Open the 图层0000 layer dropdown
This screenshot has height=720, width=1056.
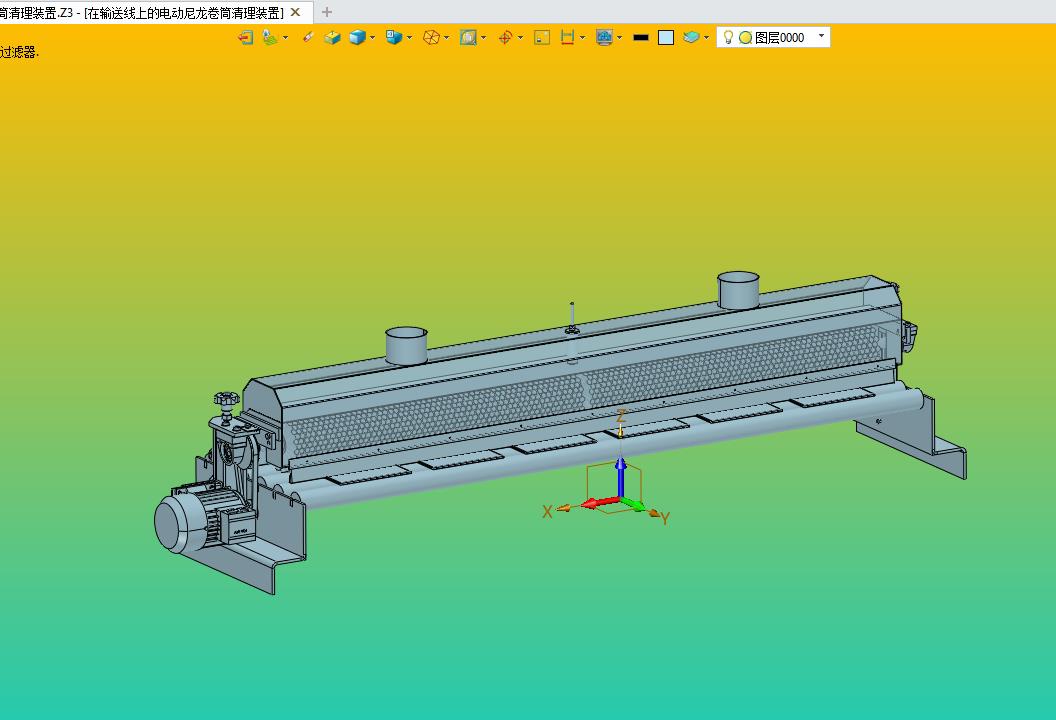pyautogui.click(x=774, y=37)
